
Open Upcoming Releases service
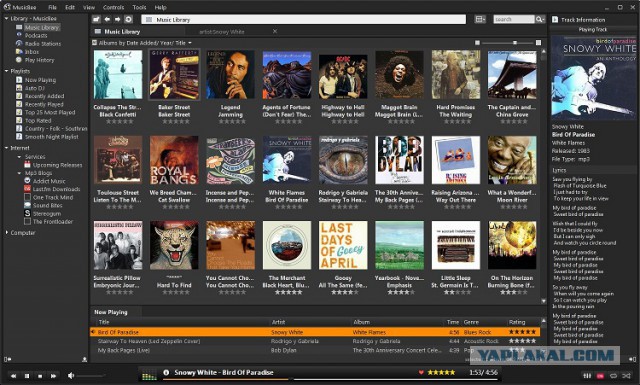[x=57, y=165]
